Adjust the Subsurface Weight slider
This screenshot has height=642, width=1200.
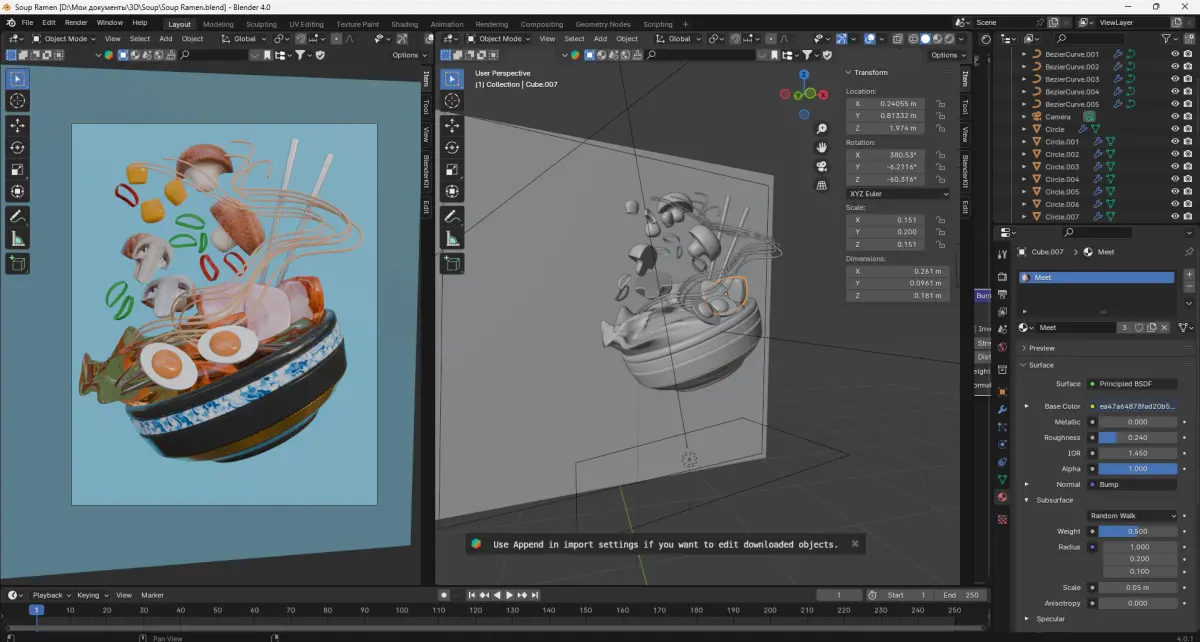pyautogui.click(x=1137, y=531)
